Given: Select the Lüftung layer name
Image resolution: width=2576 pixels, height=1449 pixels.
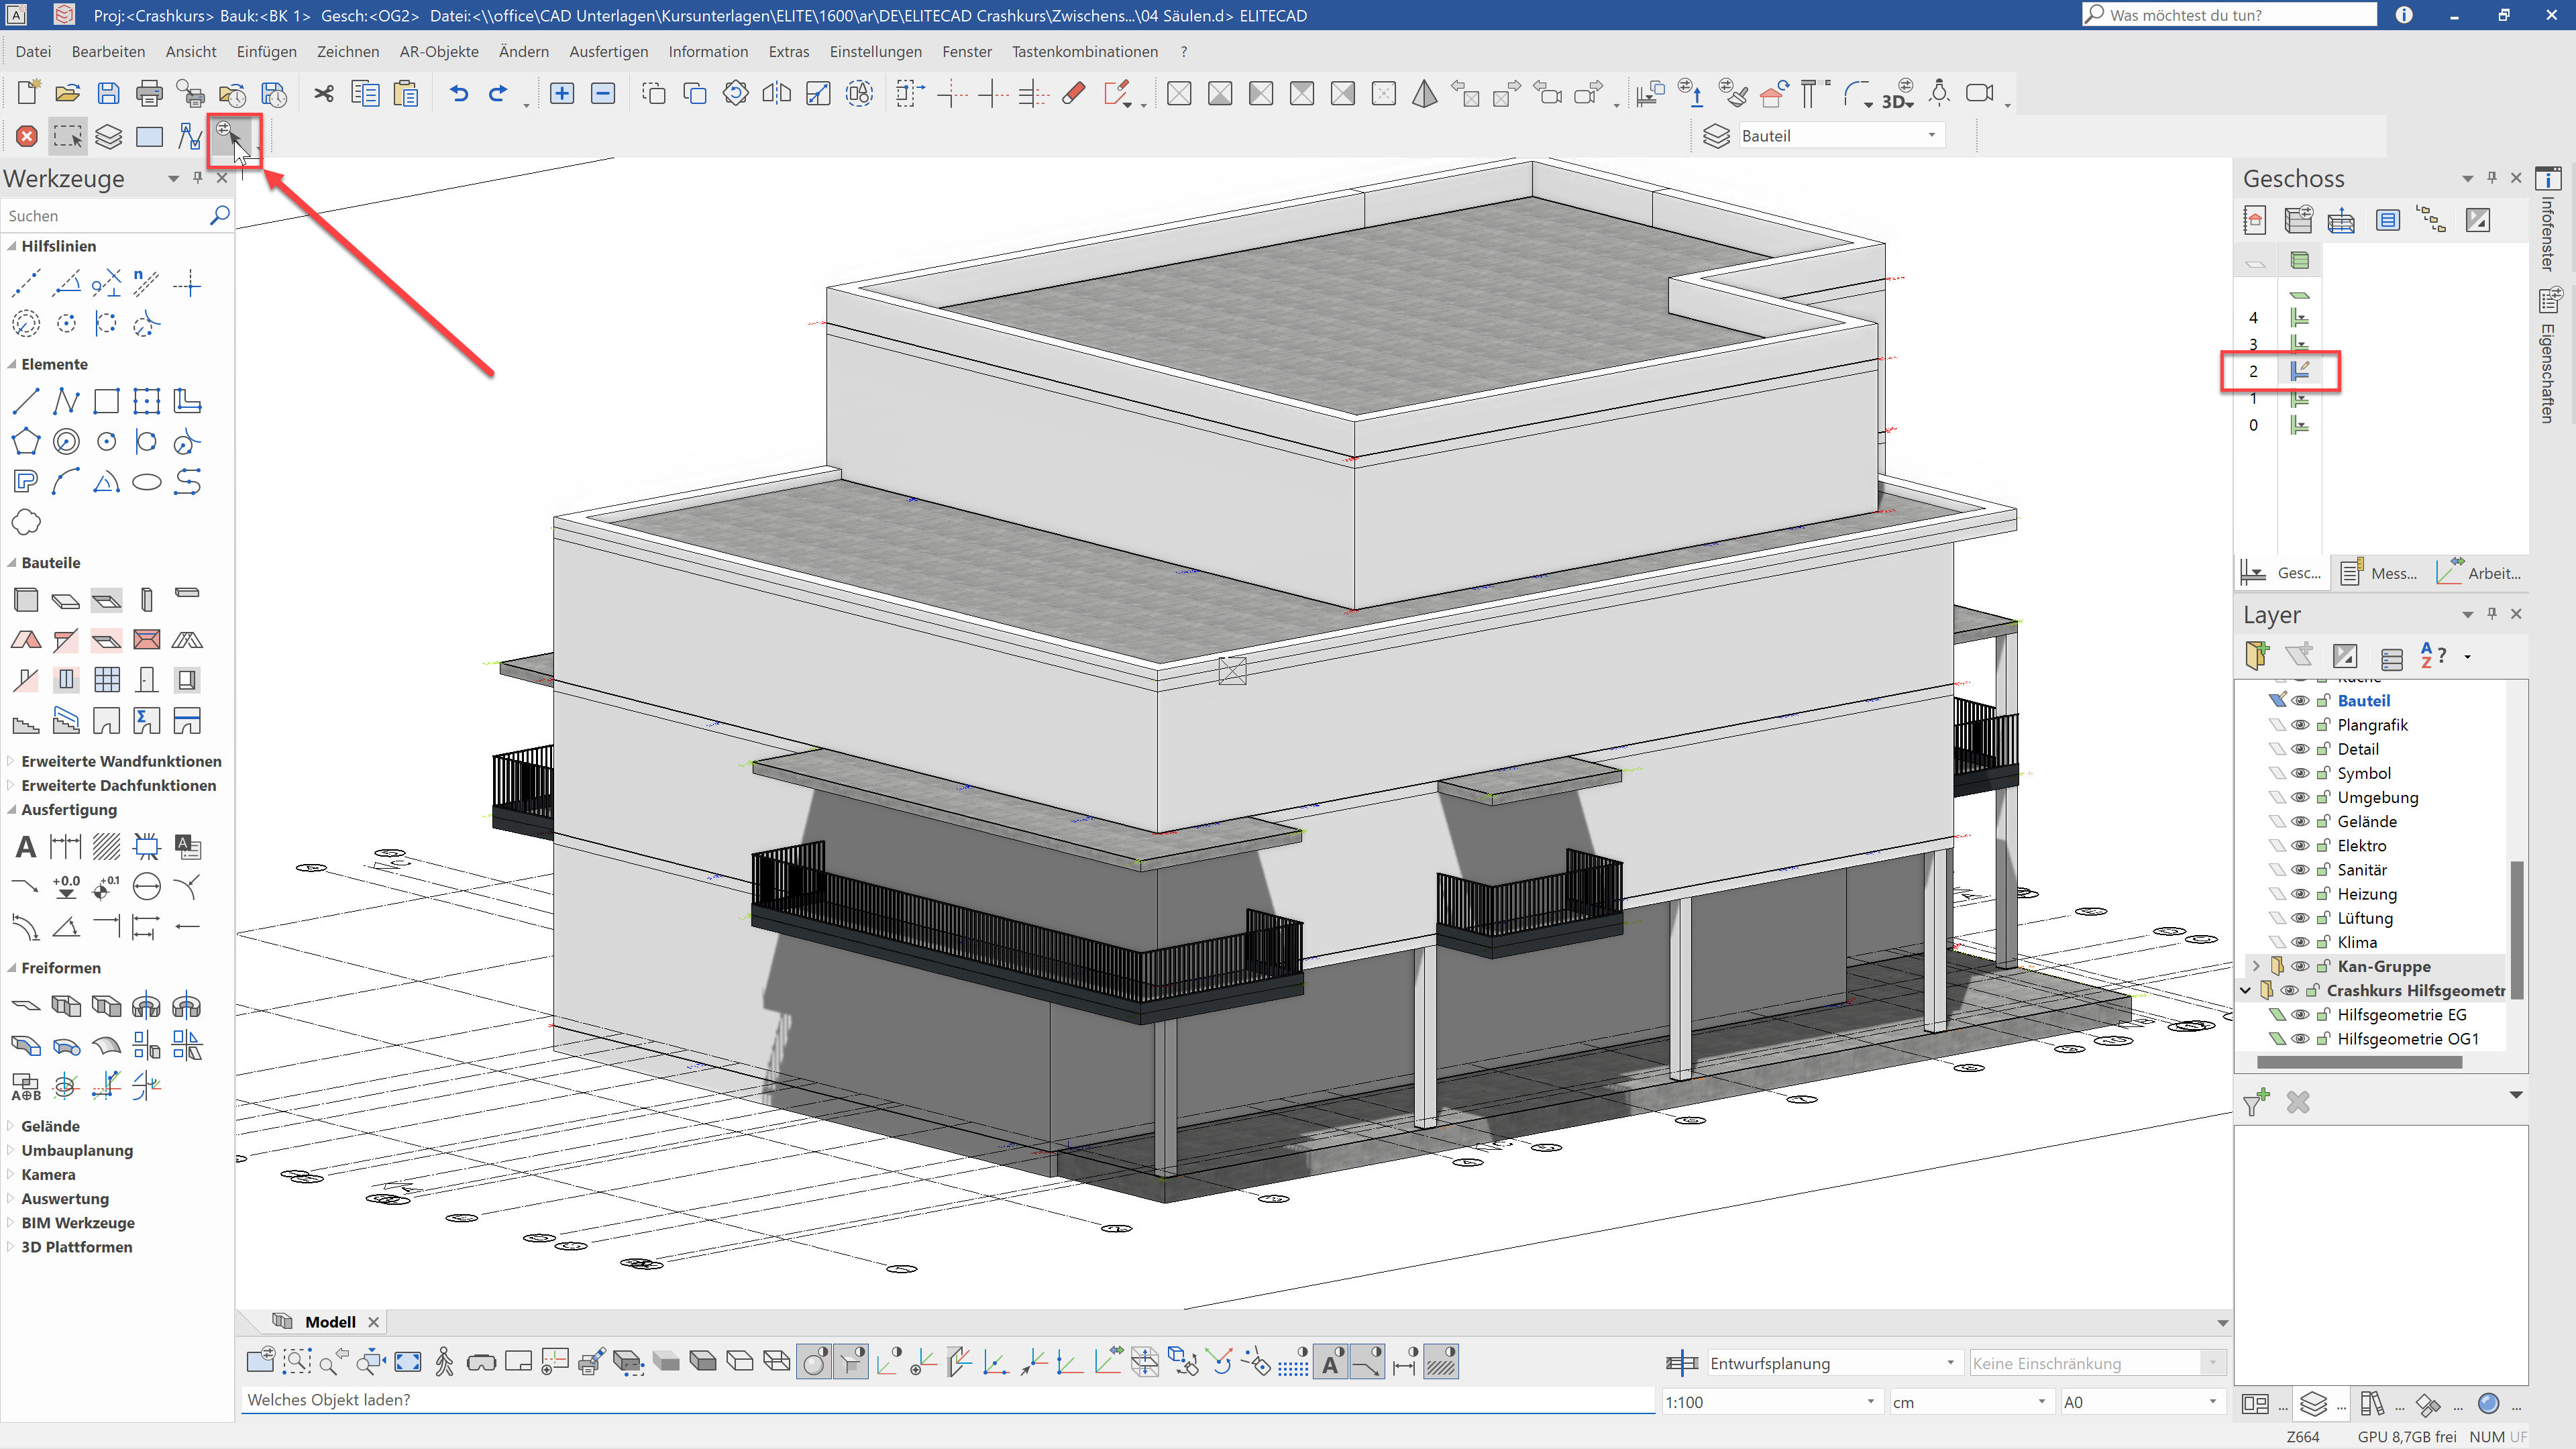Looking at the screenshot, I should click(x=2364, y=918).
